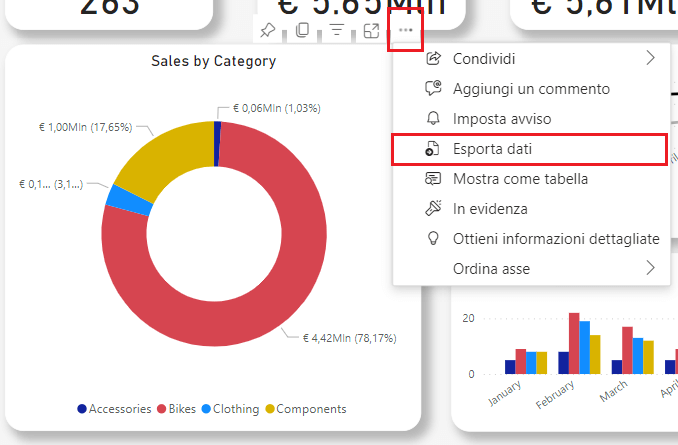Screen dimensions: 678x445
Task: Click the € 0,06Mln (1,03%) label
Action: (x=277, y=108)
